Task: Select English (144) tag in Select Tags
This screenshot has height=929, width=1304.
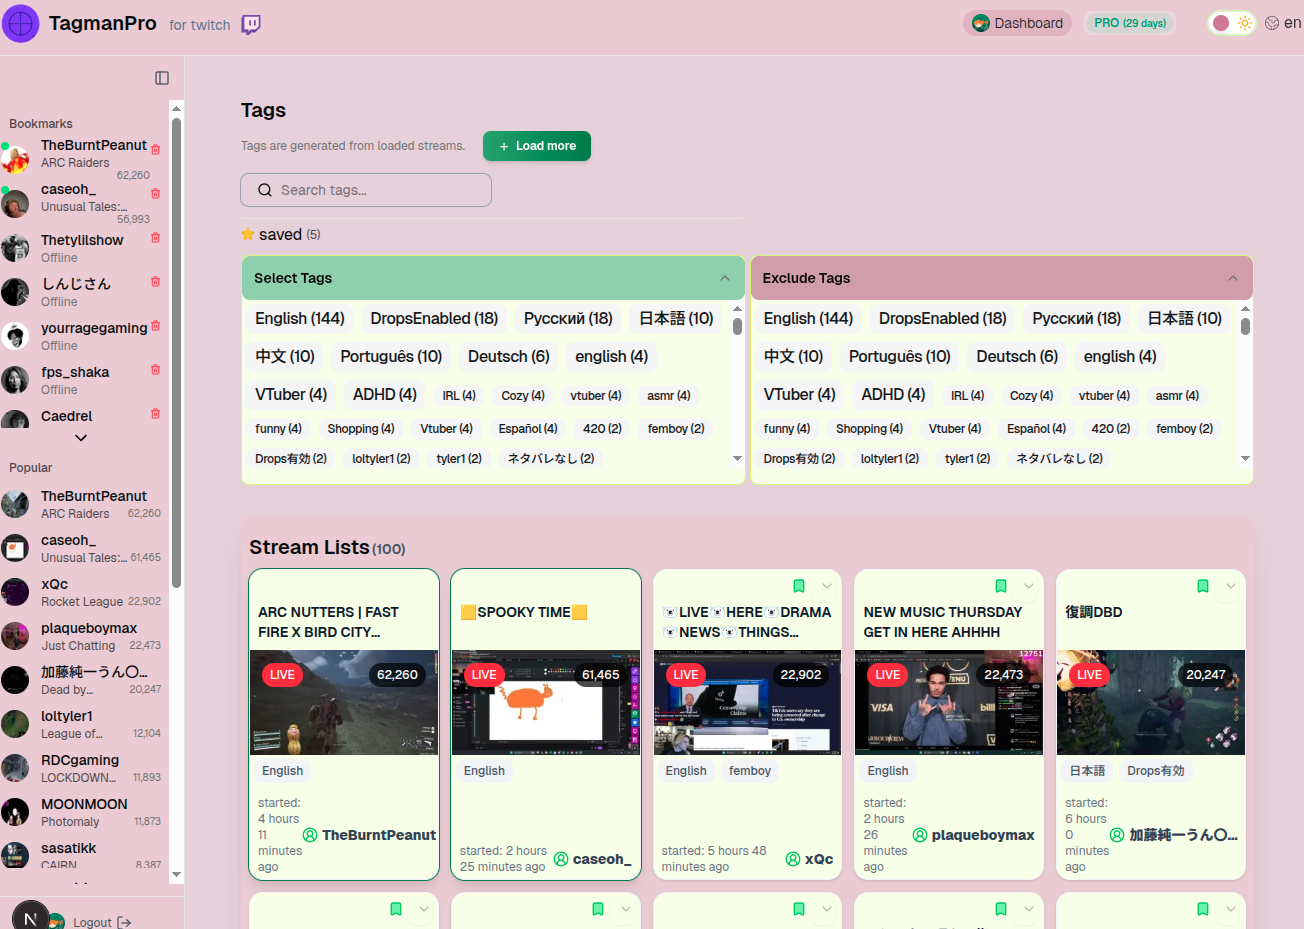Action: pos(300,318)
